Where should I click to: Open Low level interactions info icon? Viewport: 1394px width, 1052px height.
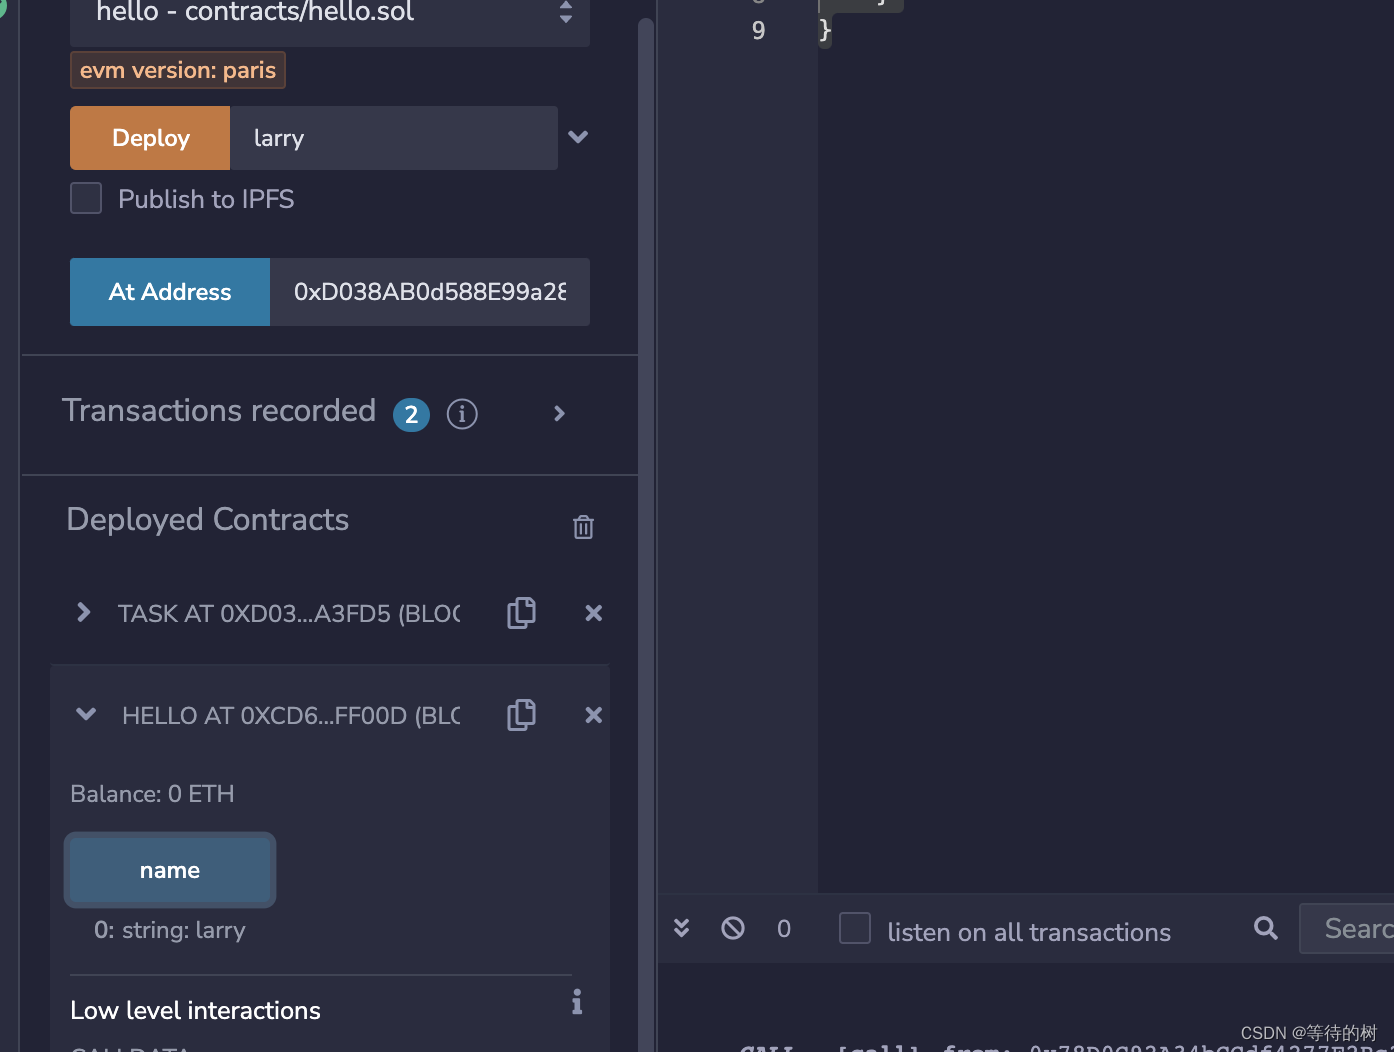coord(577,1002)
